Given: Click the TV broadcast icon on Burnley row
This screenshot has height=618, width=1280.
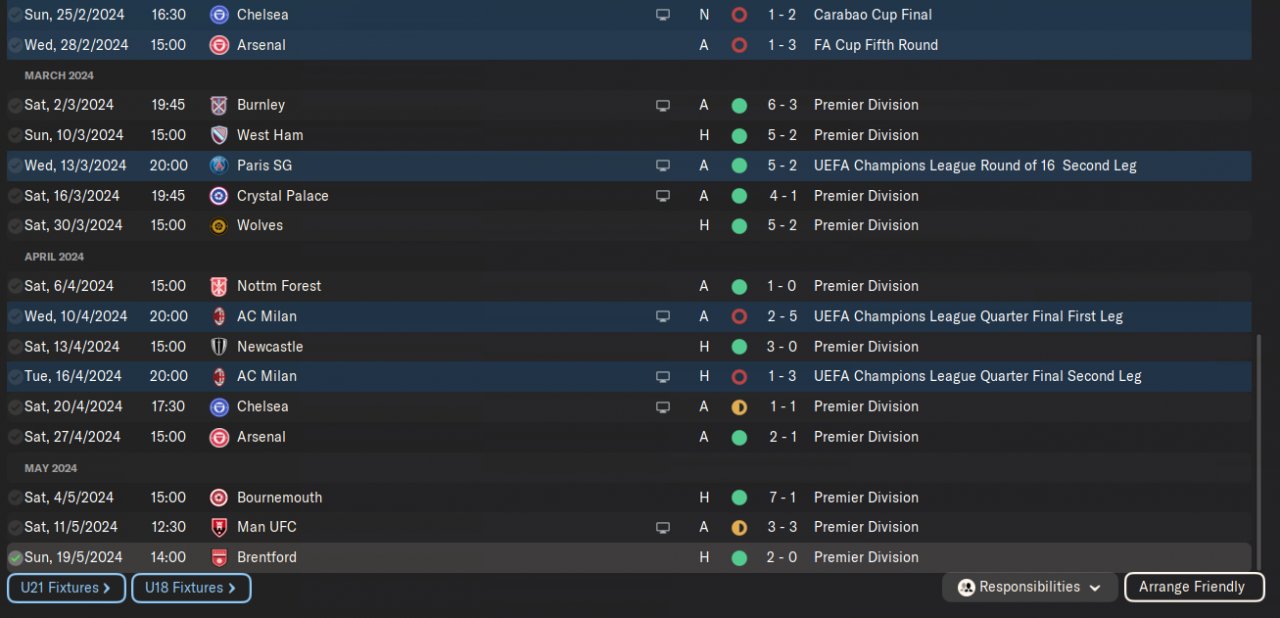Looking at the screenshot, I should pos(662,105).
